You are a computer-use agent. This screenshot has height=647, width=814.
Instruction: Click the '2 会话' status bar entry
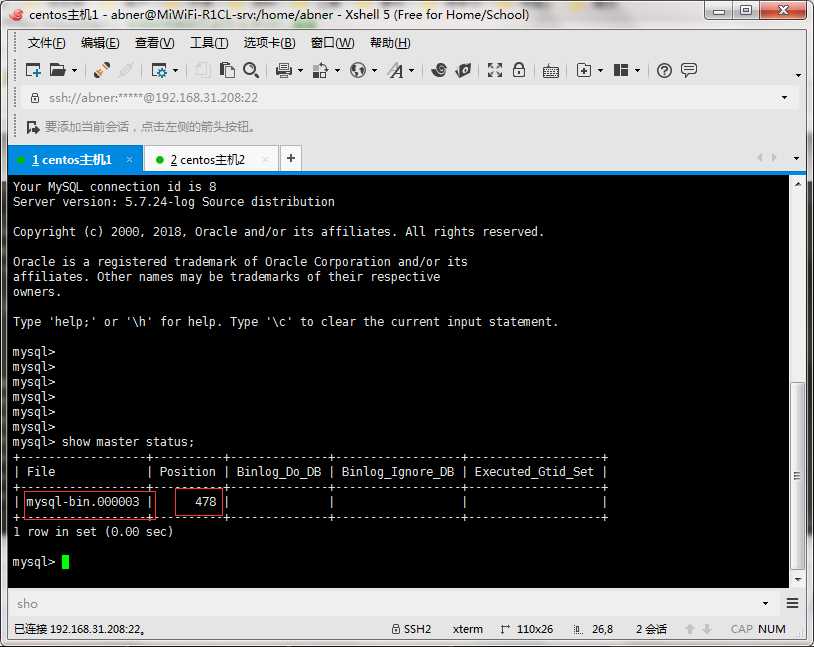(652, 629)
